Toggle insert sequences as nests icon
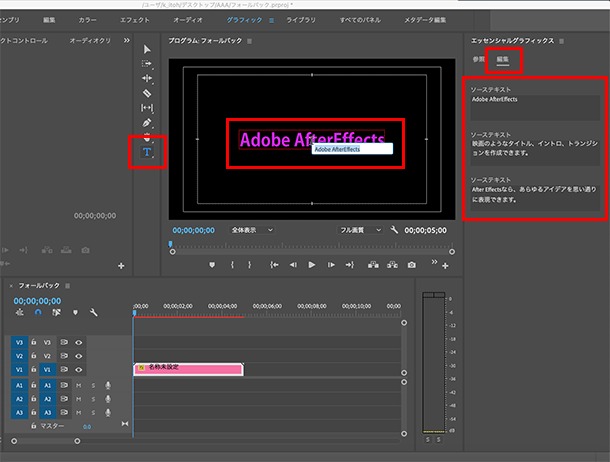Screen dimensions: 610x462 (19, 312)
